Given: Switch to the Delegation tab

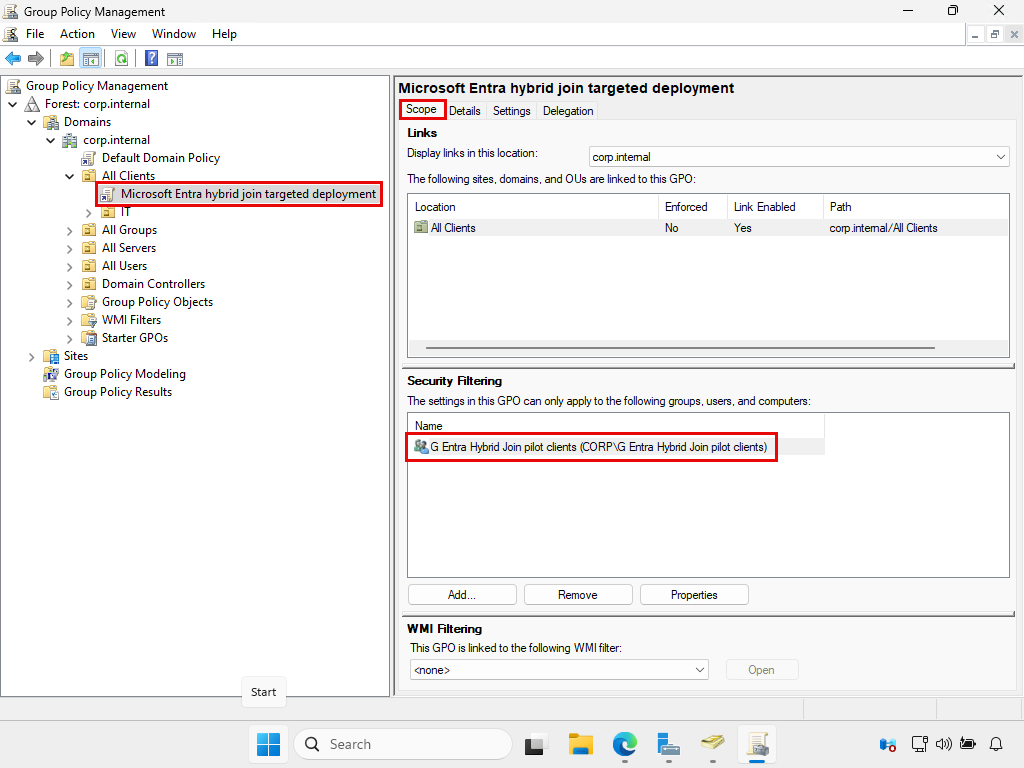Looking at the screenshot, I should (x=568, y=111).
